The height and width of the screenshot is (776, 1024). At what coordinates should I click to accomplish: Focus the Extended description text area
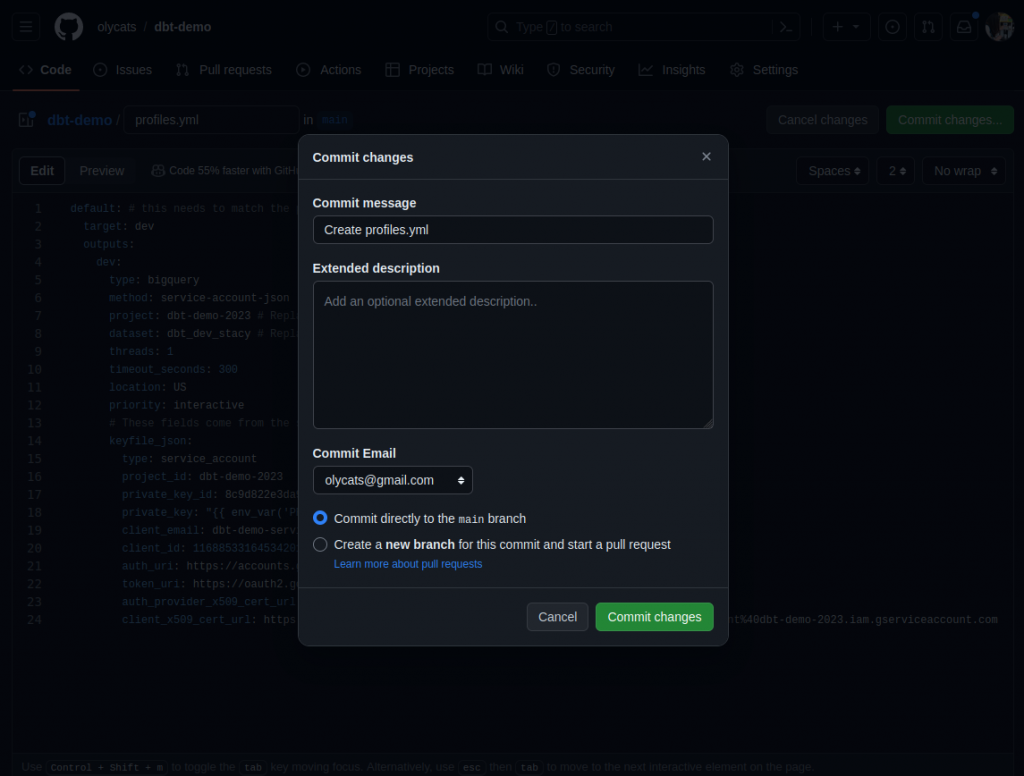[513, 355]
